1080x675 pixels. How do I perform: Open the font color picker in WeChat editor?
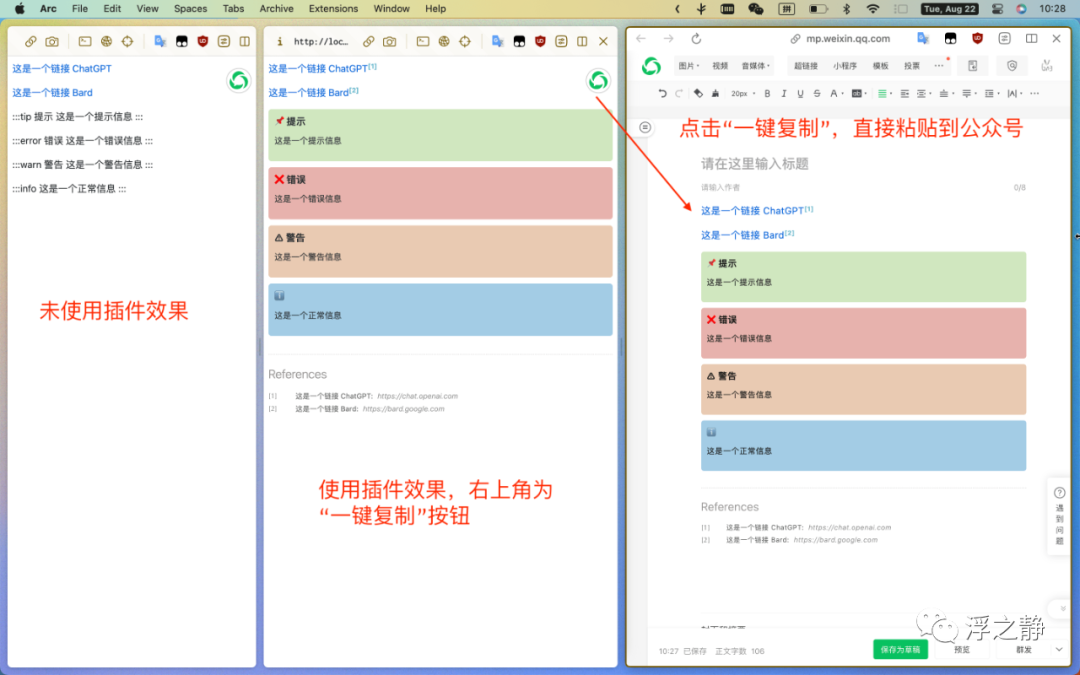tap(835, 94)
